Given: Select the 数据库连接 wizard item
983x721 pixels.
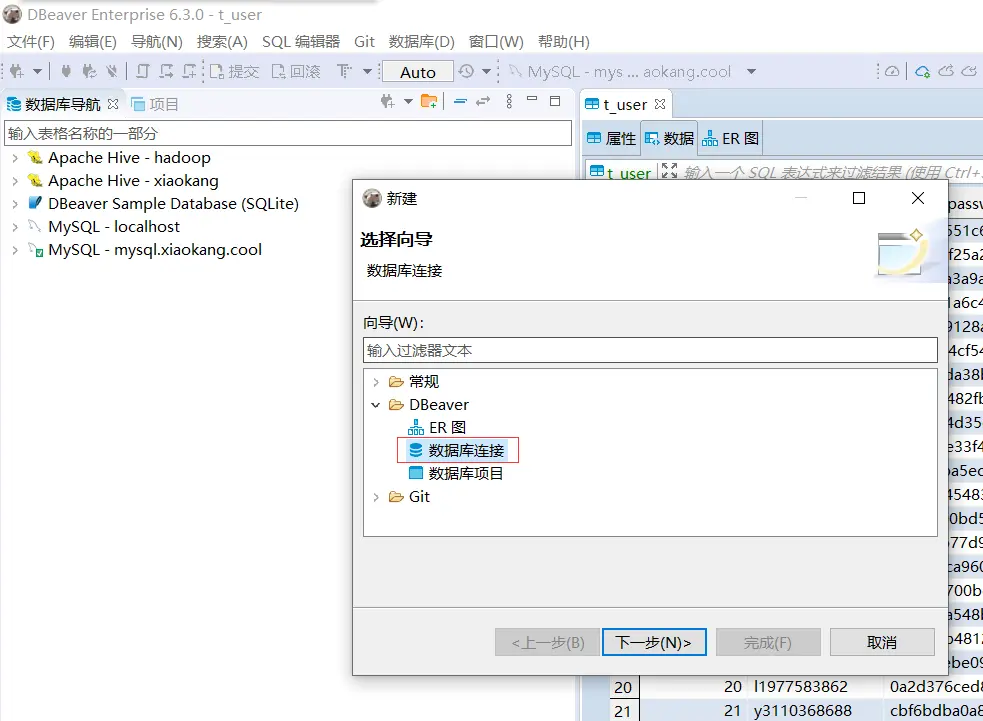Looking at the screenshot, I should [x=457, y=450].
